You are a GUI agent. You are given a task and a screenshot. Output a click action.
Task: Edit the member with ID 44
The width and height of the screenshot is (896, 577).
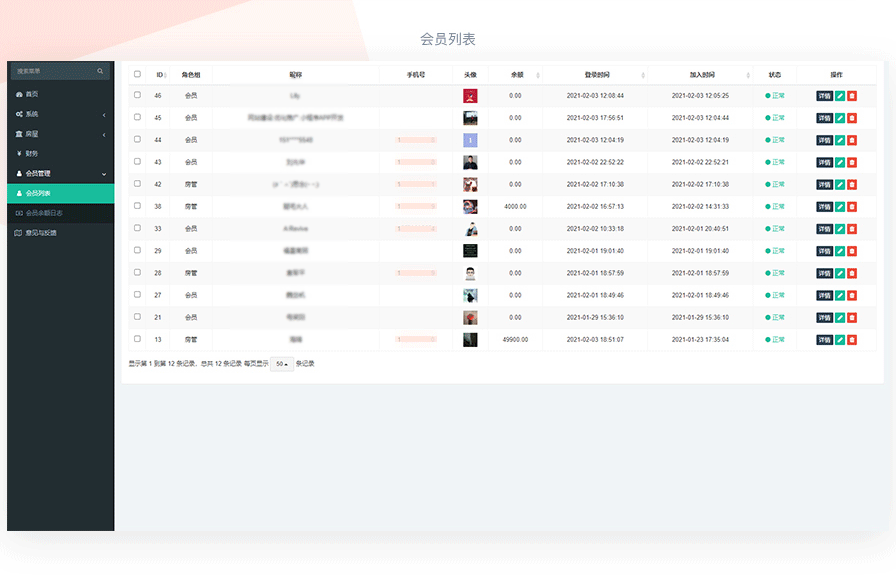[x=840, y=141]
